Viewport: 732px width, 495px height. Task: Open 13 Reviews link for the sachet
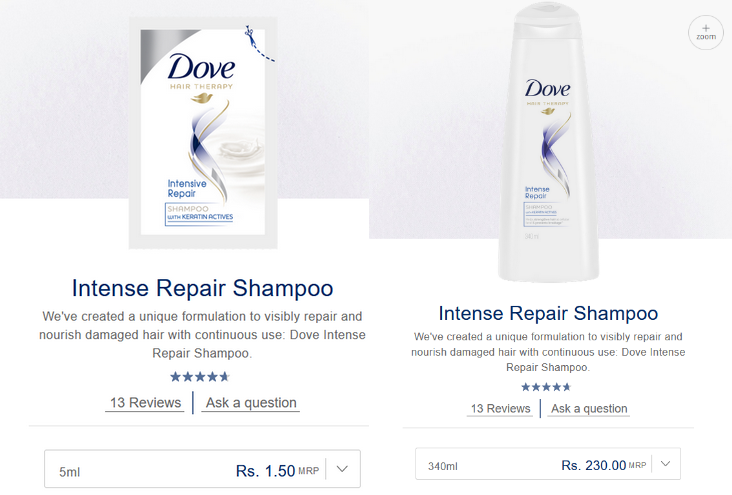145,403
